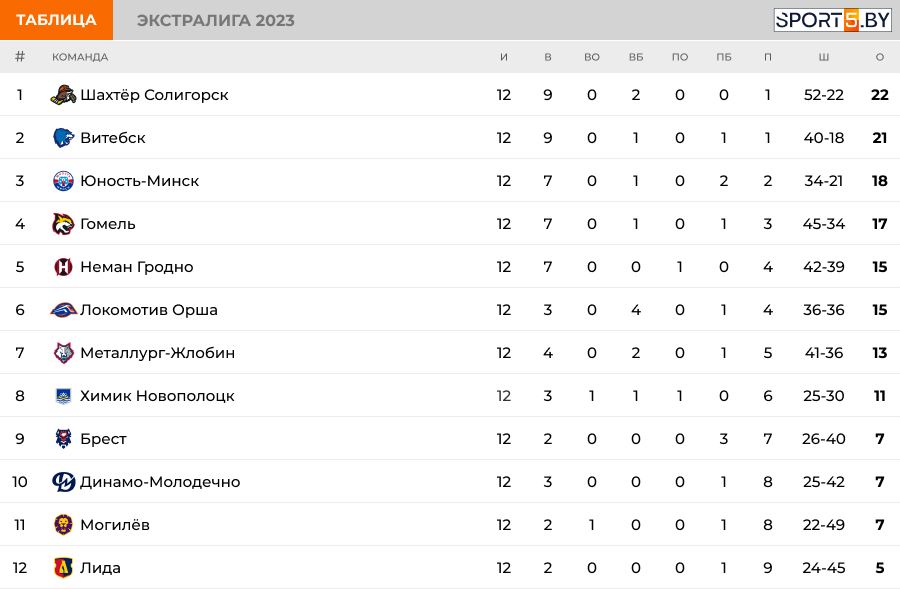Viewport: 900px width, 589px height.
Task: Click the Могилёв lion logo
Action: point(63,525)
